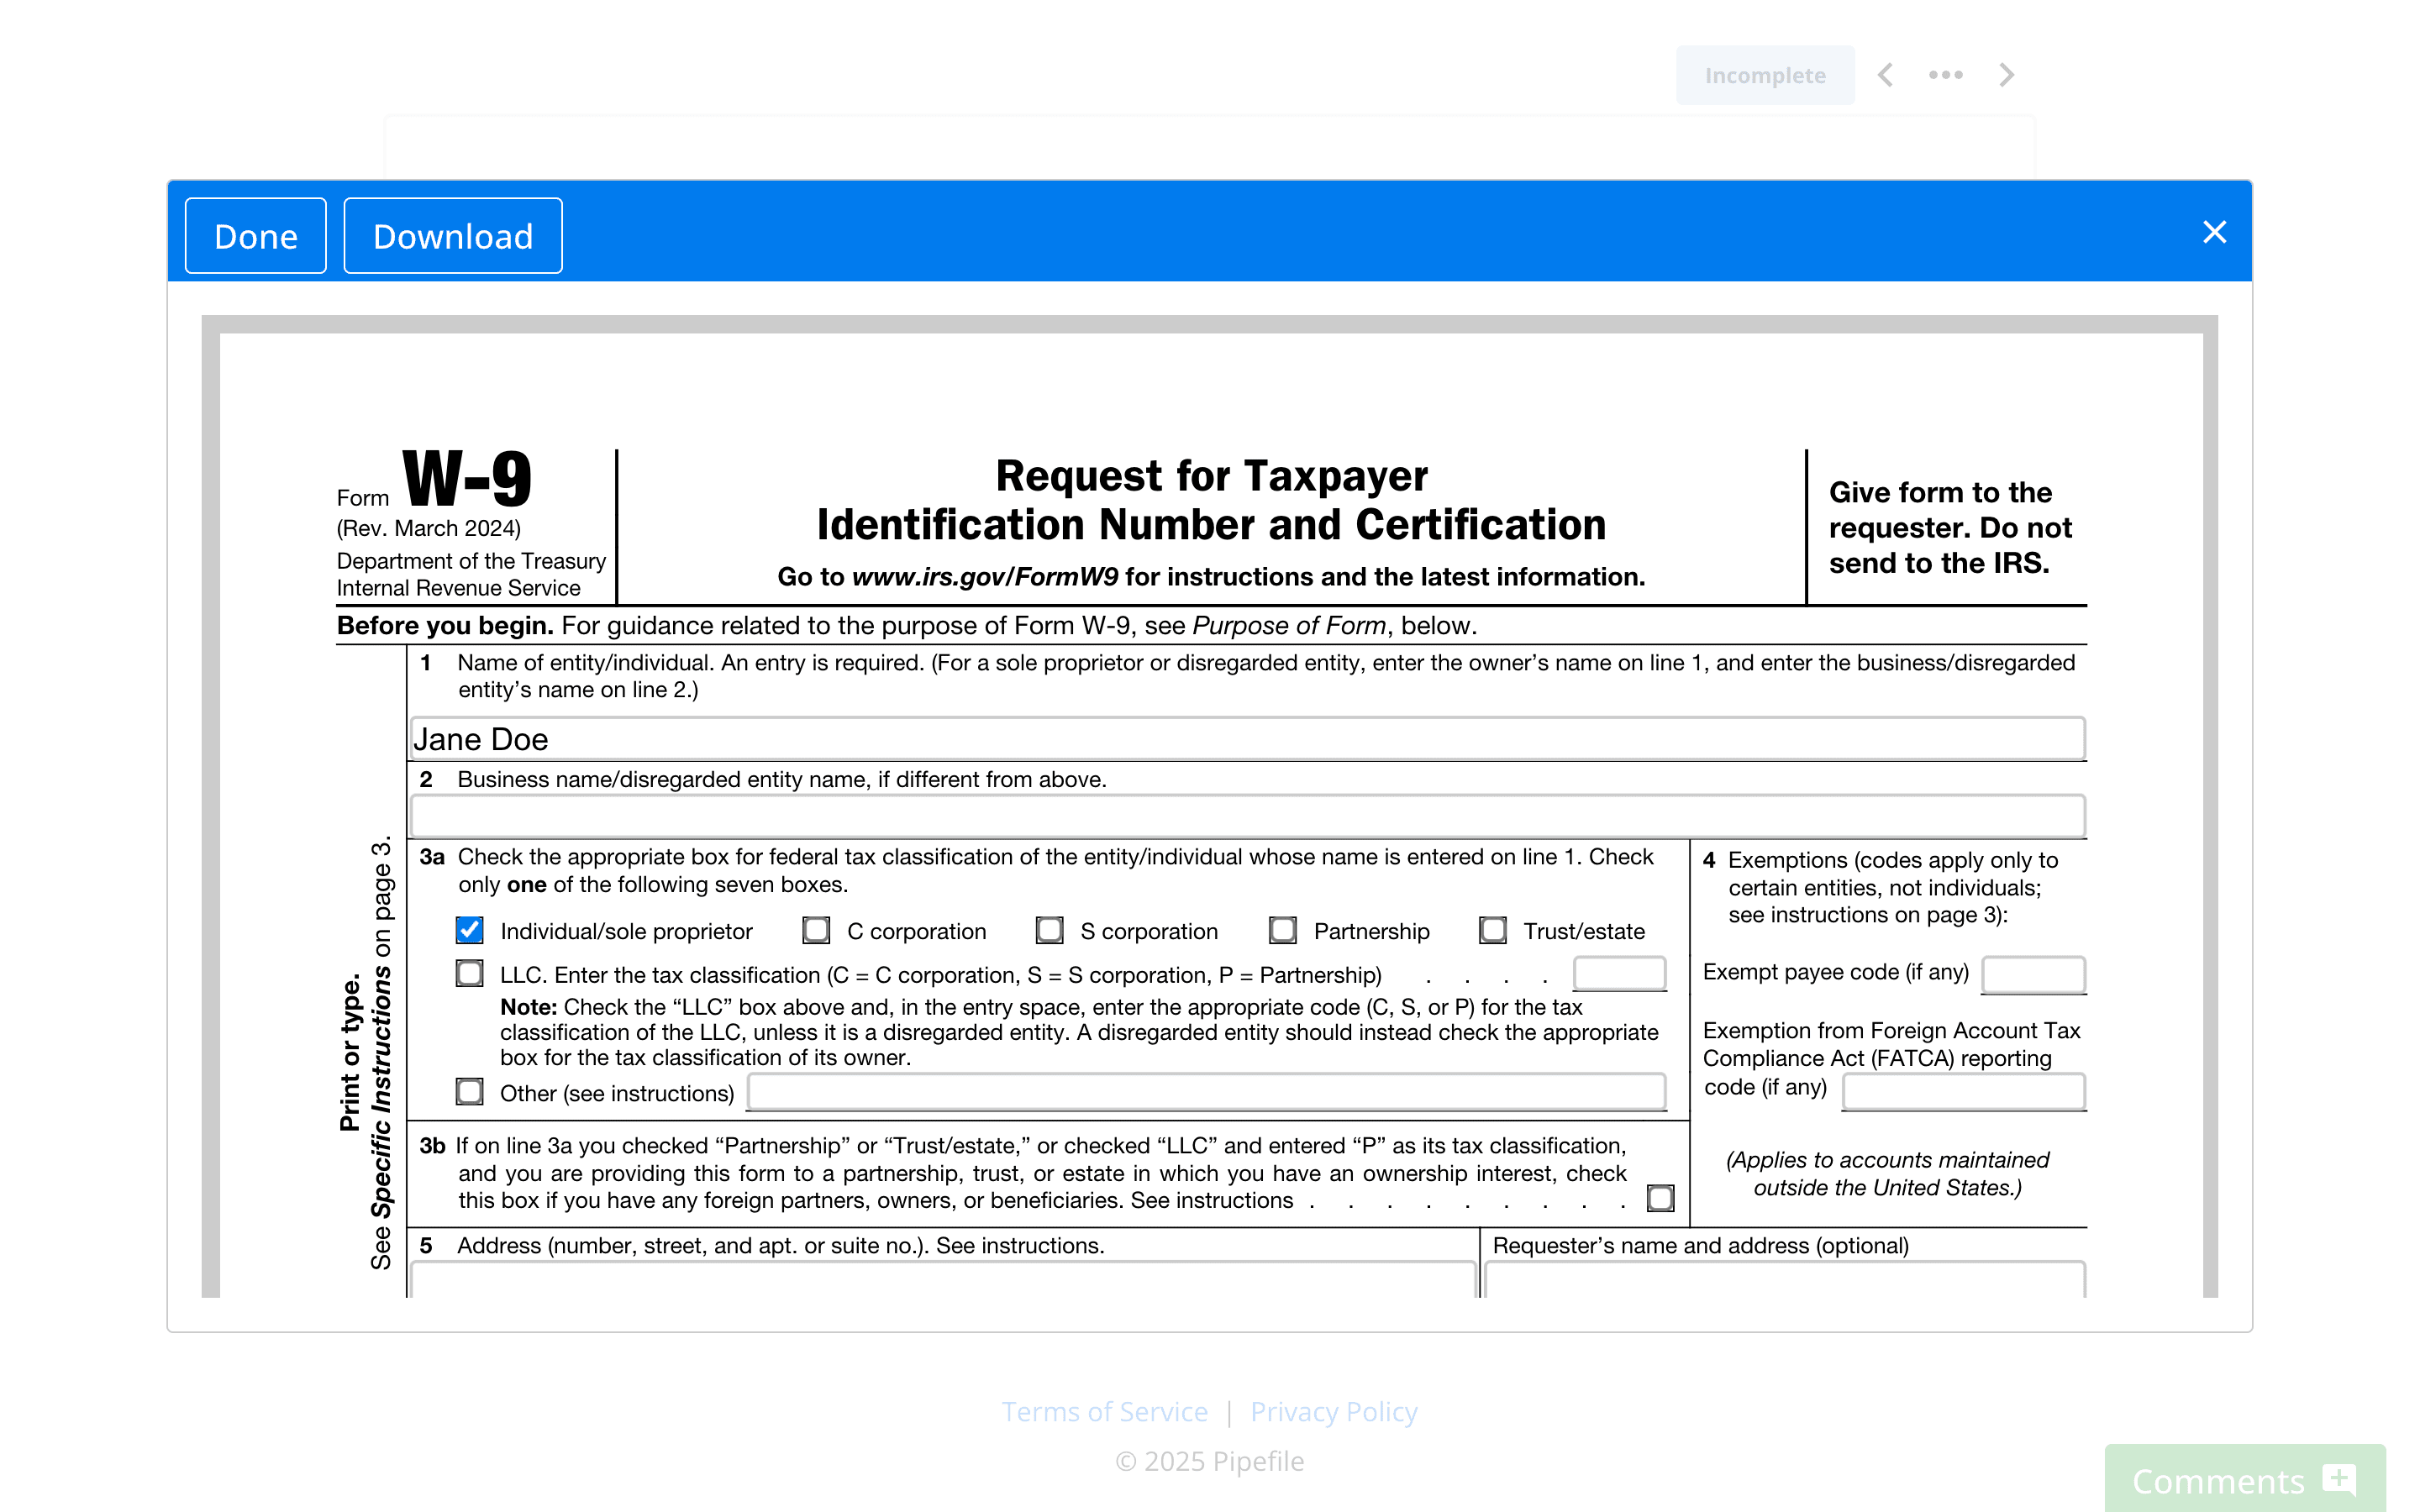
Task: Click the FATCA reporting code field
Action: [1964, 1091]
